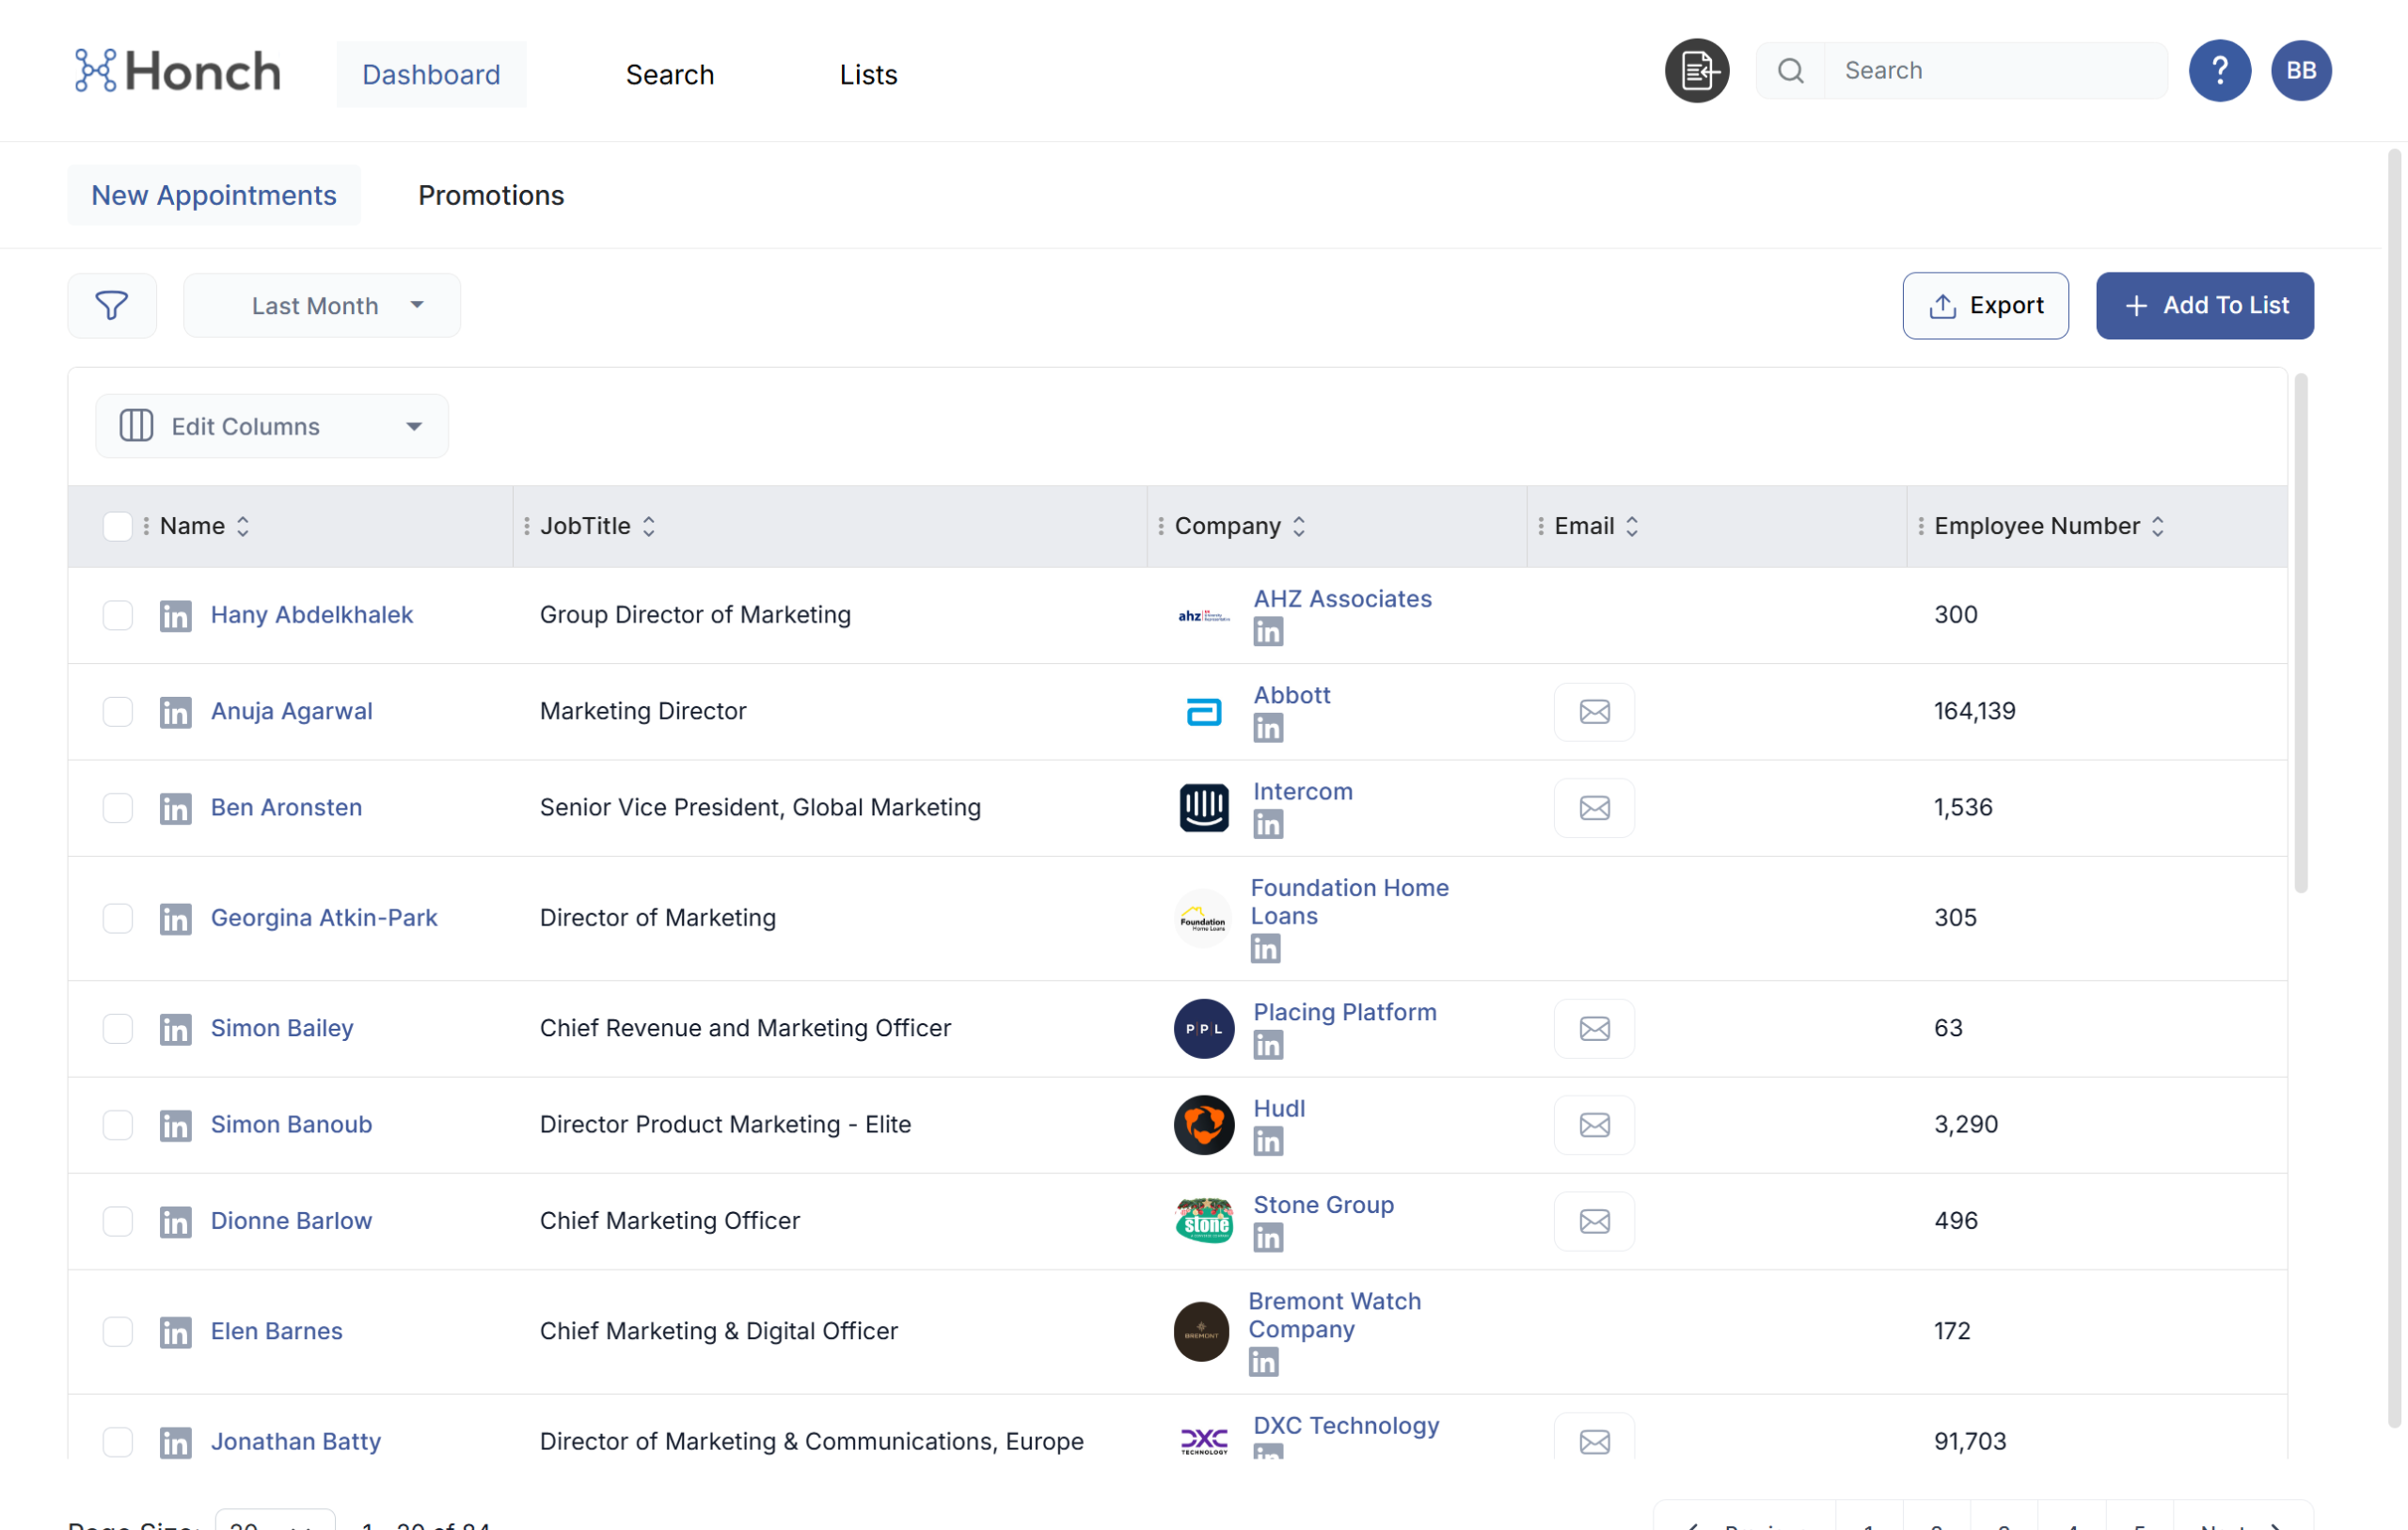Expand the Edit Columns dropdown
Viewport: 2408px width, 1530px height.
tap(271, 426)
